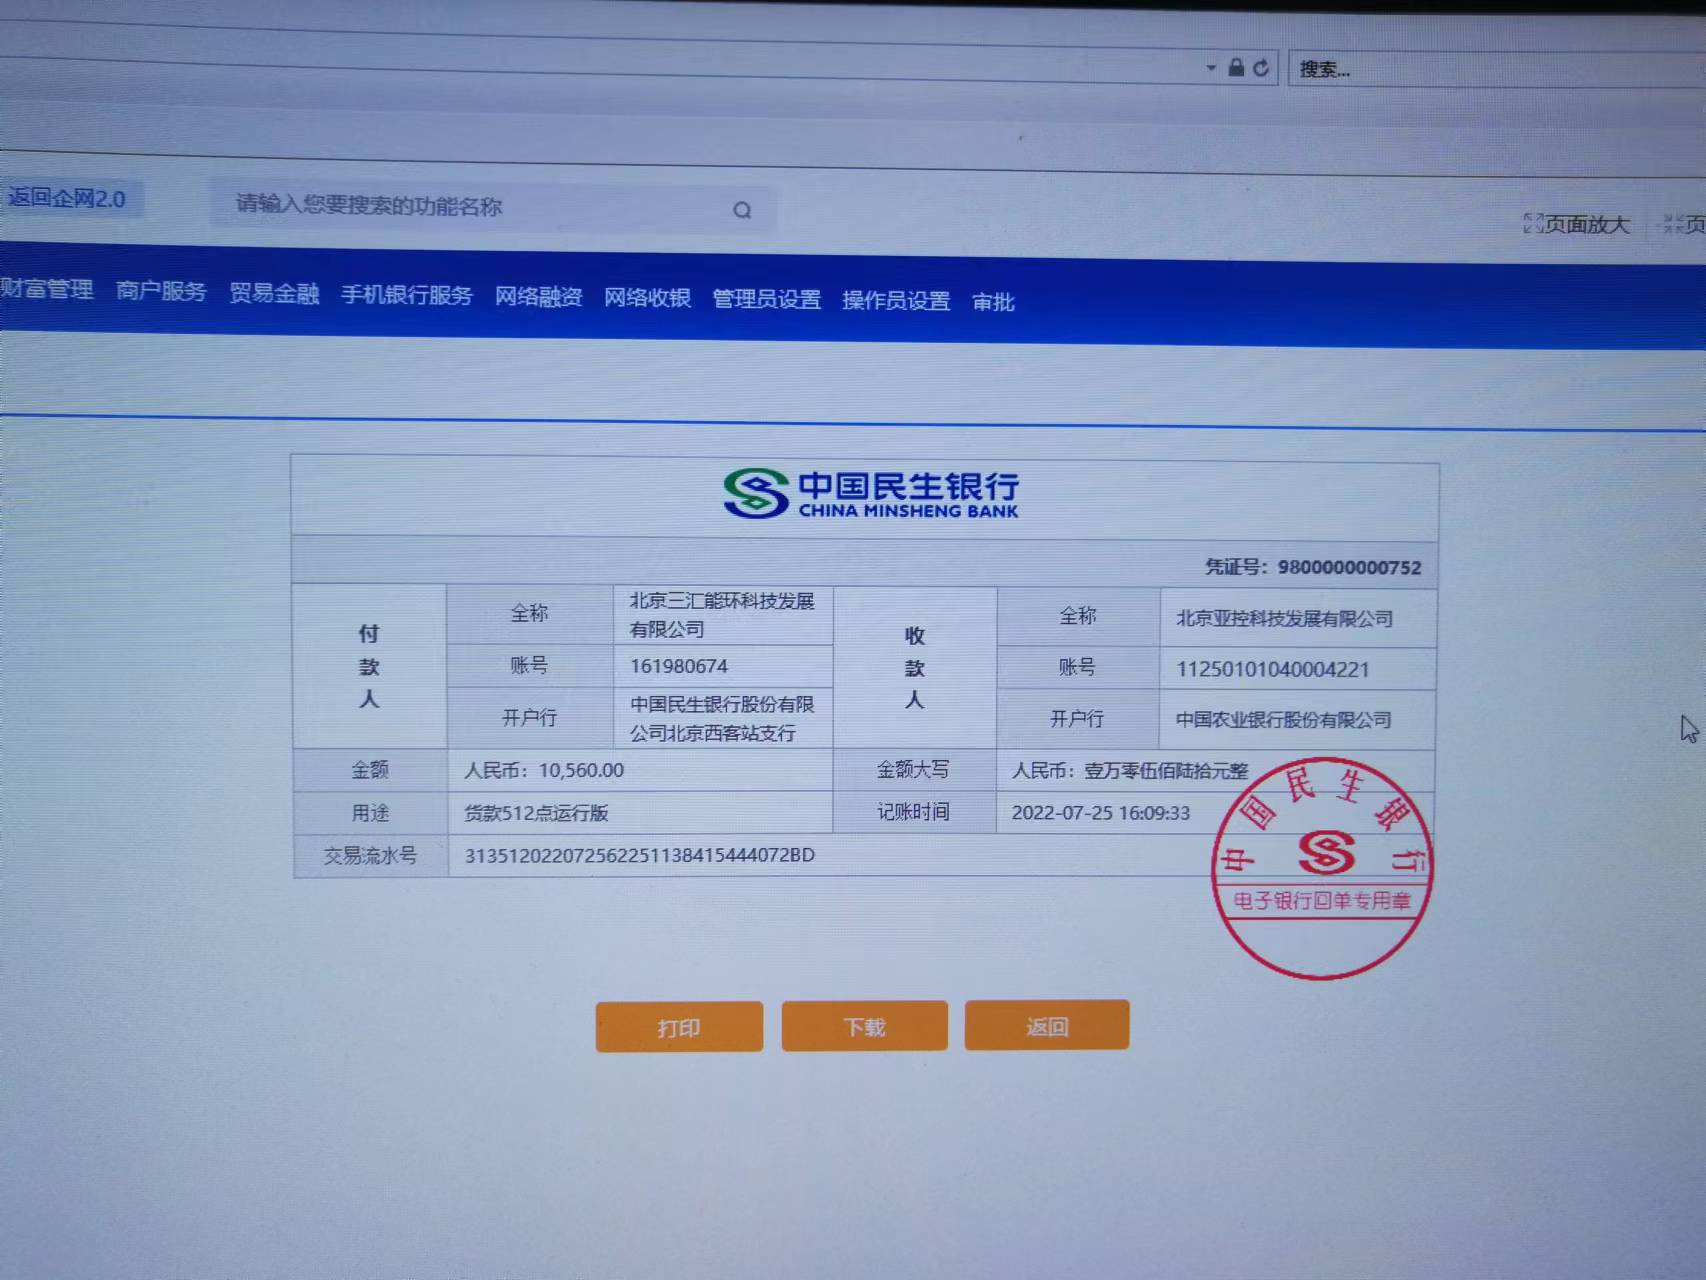Click the refresh icon in address bar

pyautogui.click(x=1261, y=68)
